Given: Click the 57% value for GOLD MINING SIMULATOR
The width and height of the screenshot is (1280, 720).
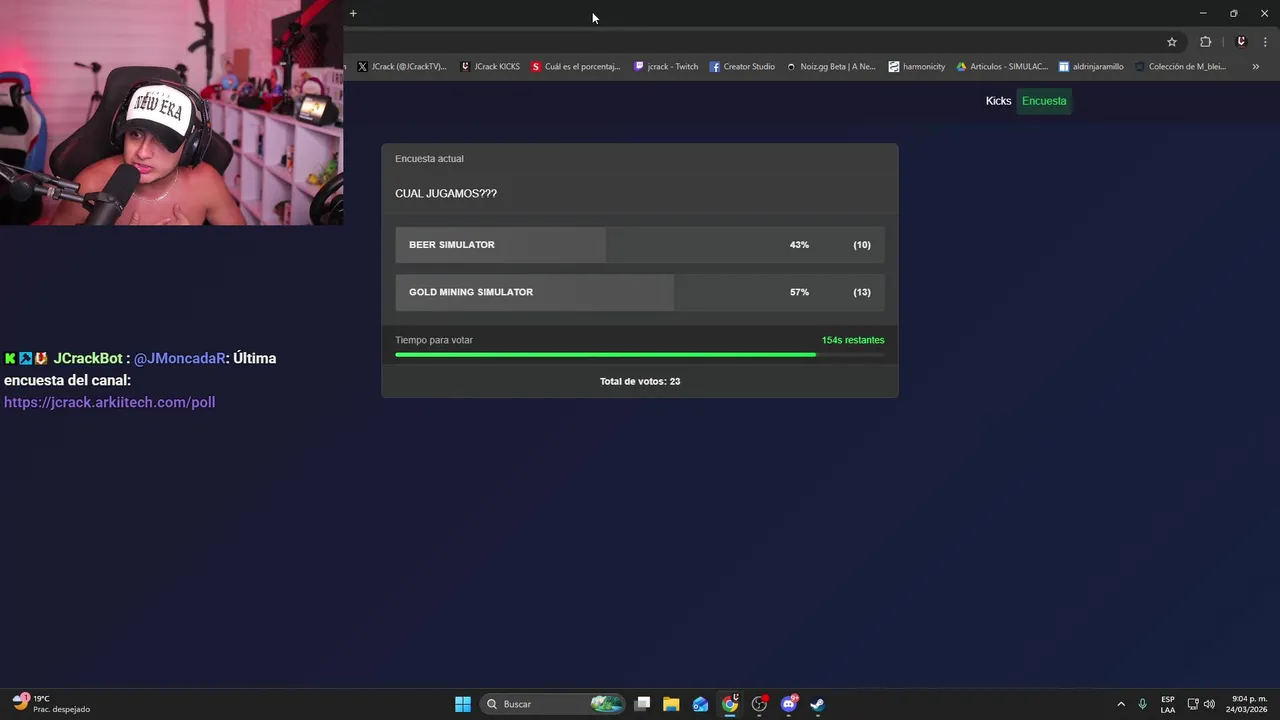Looking at the screenshot, I should (799, 292).
